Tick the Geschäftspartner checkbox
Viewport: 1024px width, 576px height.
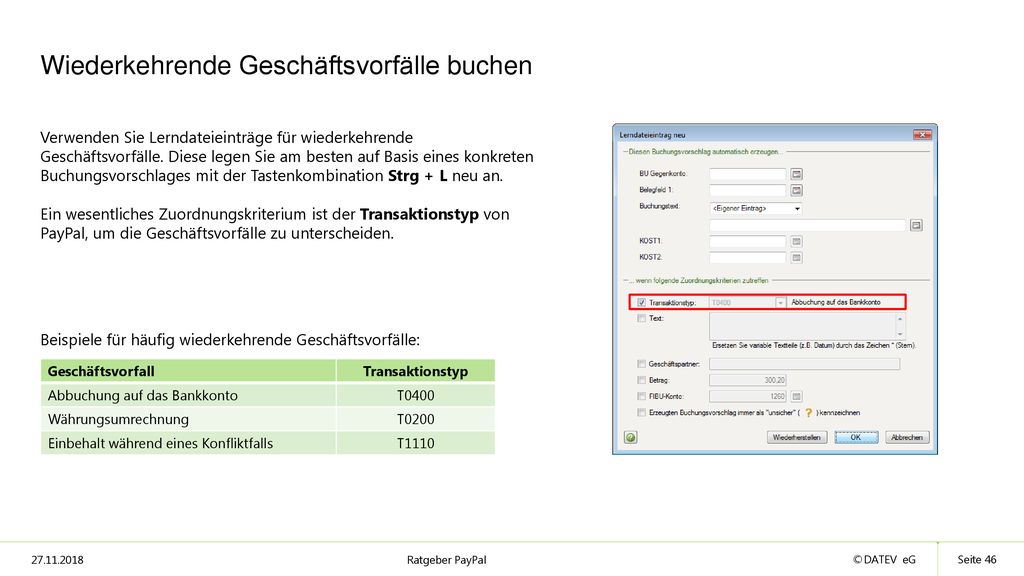[641, 364]
